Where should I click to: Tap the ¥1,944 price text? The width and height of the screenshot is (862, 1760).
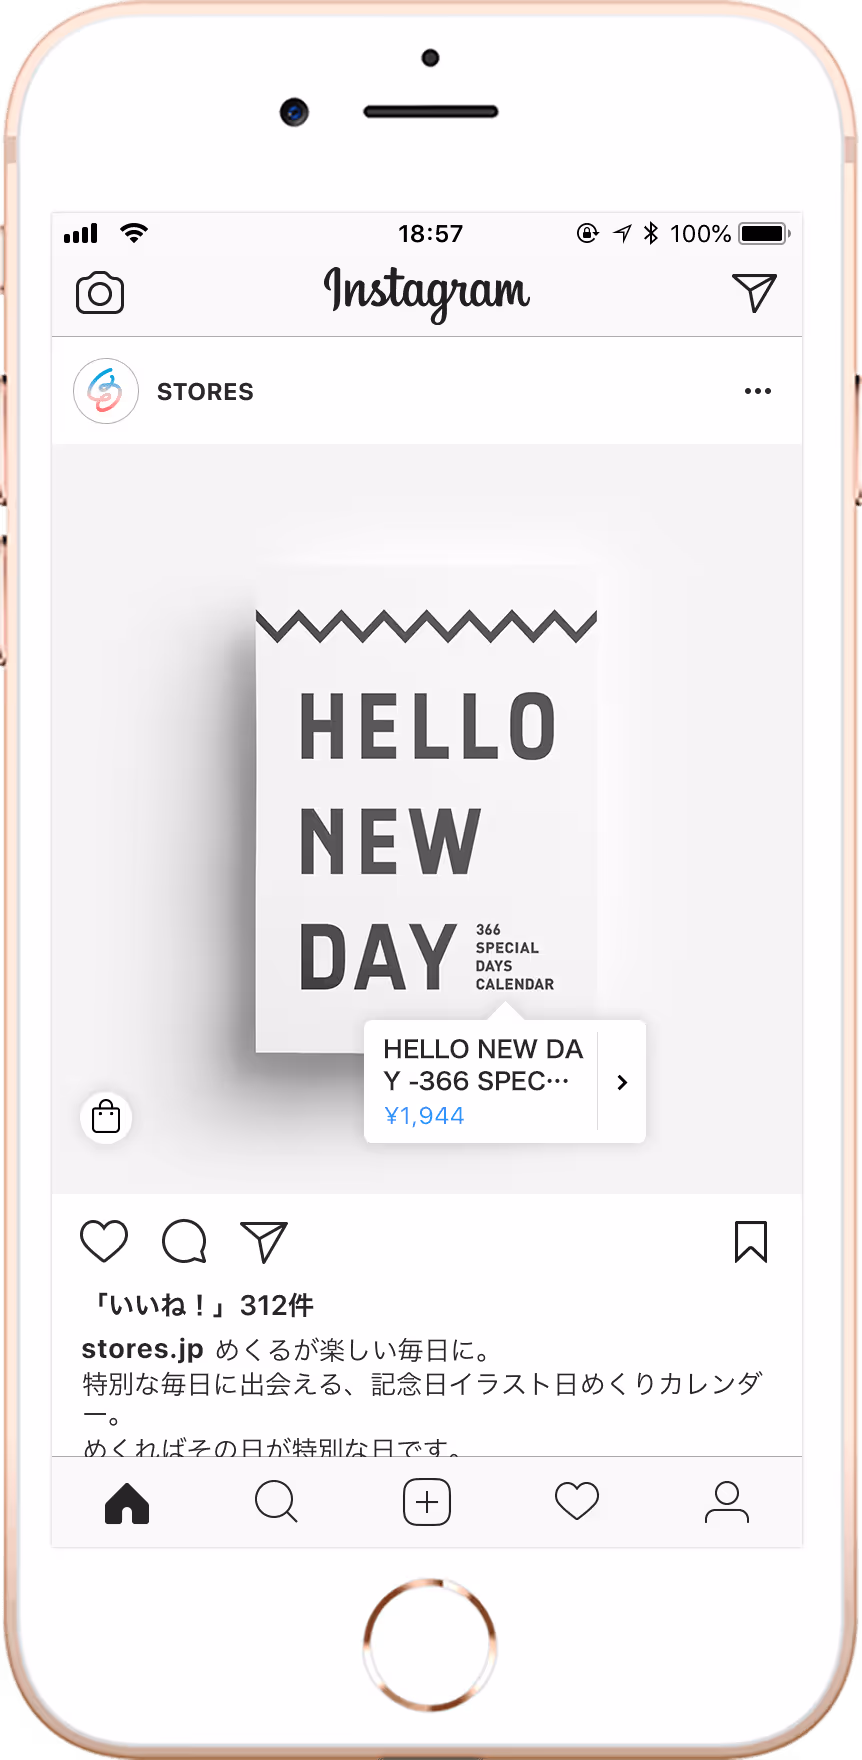coord(424,1116)
